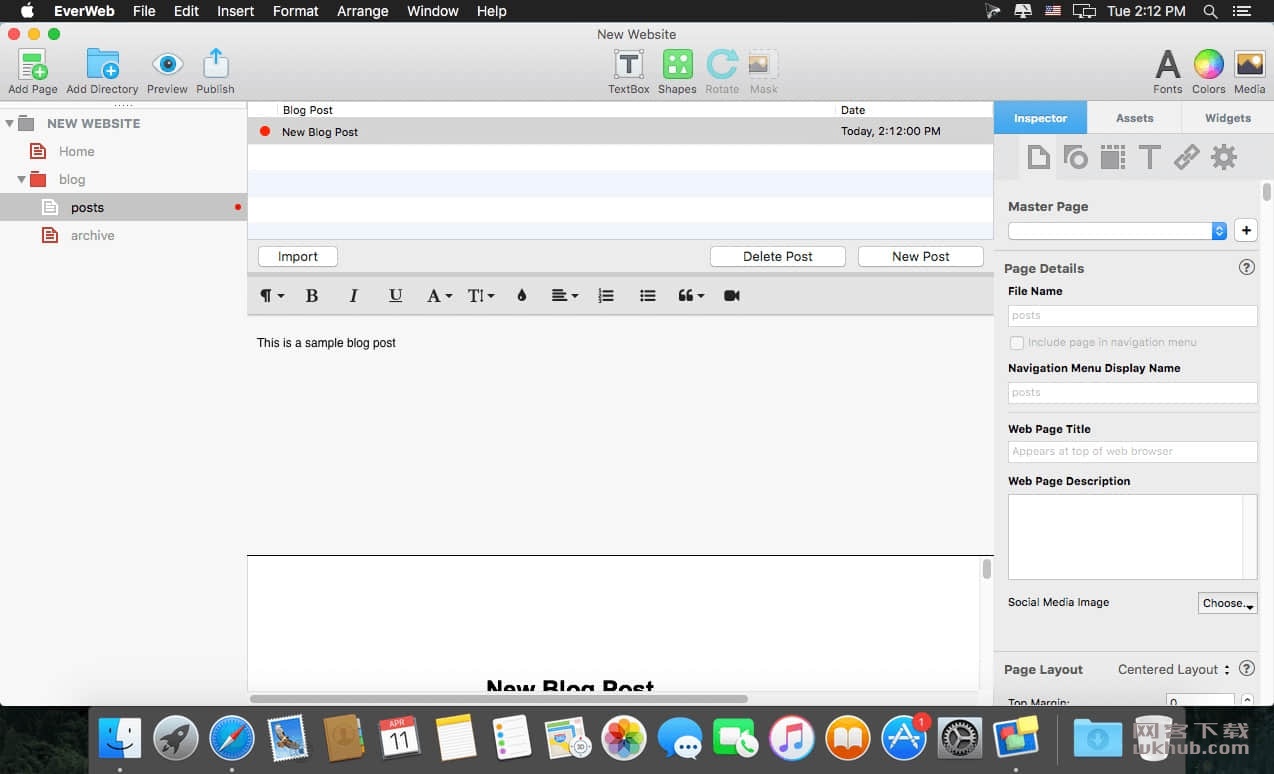Select the archive page in sidebar

tap(92, 236)
